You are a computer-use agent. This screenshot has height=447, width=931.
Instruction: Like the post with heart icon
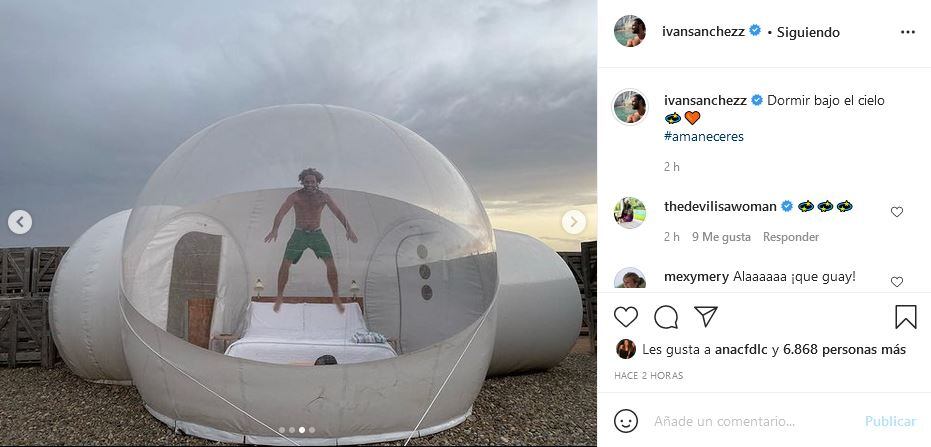pos(626,317)
